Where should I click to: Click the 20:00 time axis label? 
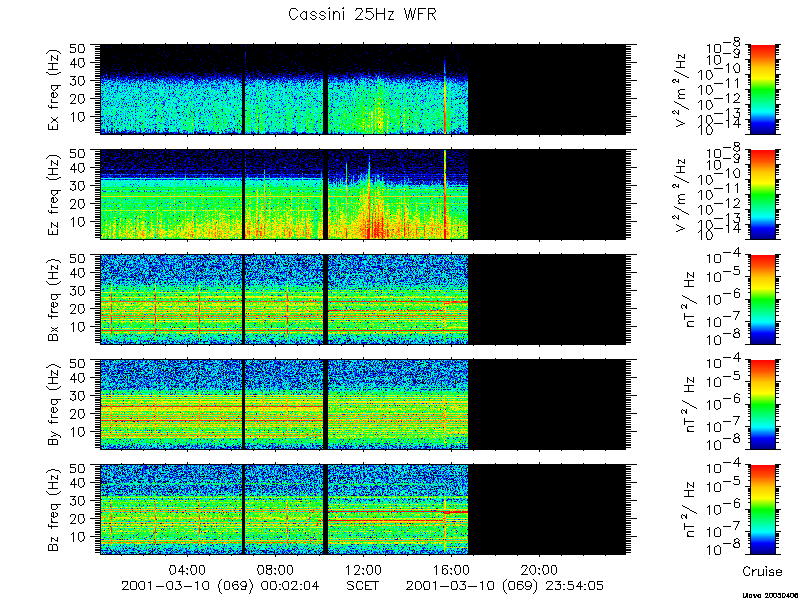(539, 570)
